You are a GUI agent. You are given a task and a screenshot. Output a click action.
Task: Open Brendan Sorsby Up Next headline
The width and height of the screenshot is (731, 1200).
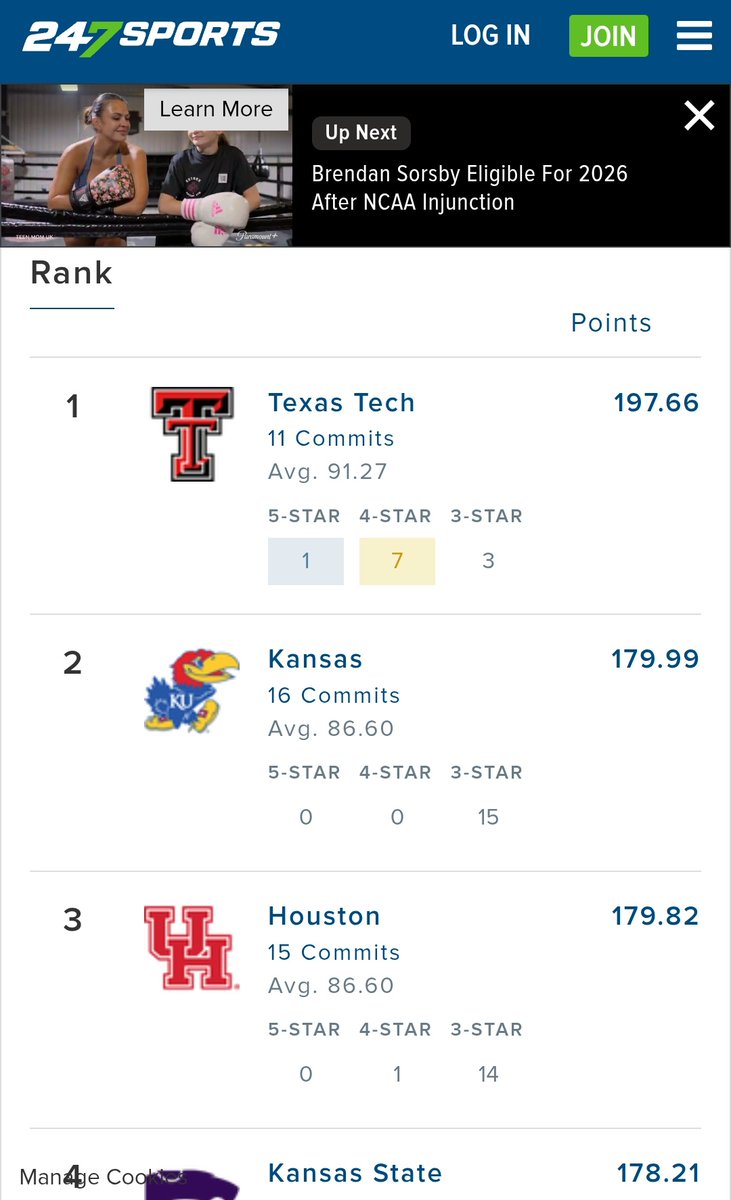click(470, 188)
